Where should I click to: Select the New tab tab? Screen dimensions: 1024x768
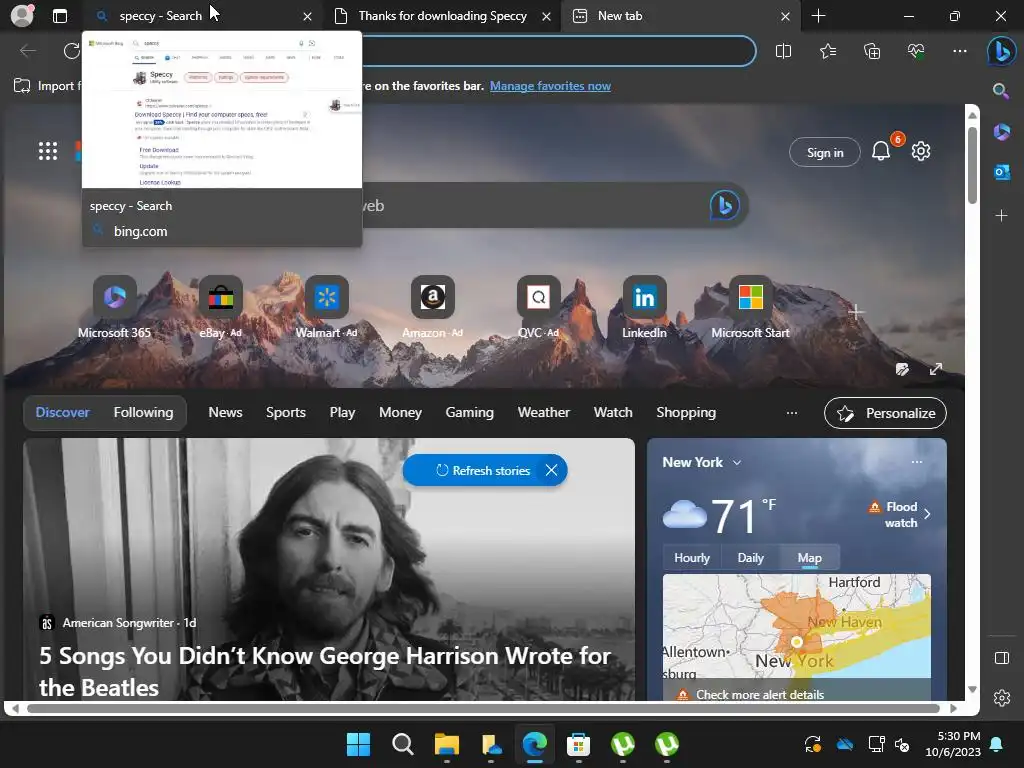[620, 16]
